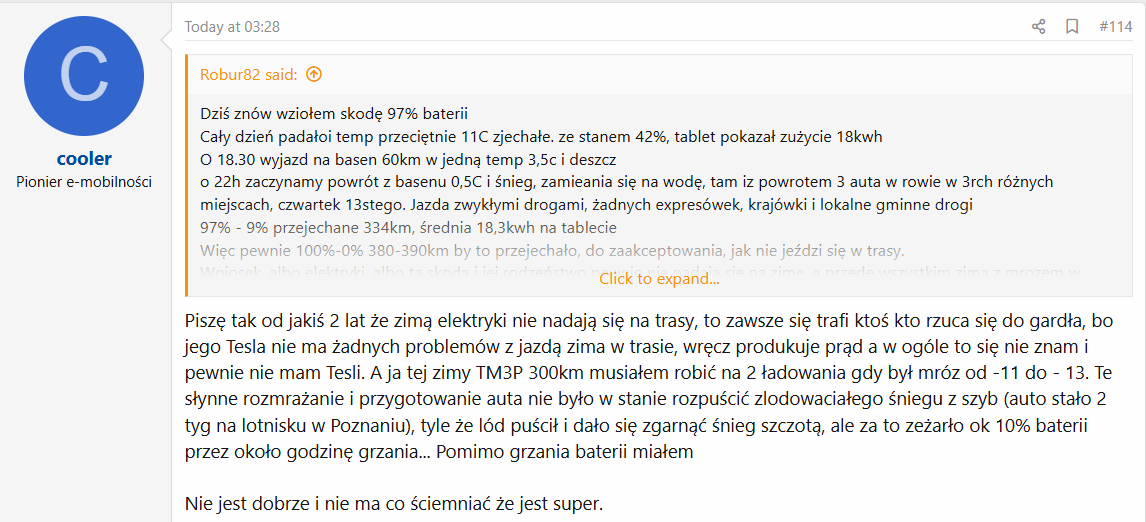Open the #114 post permalink
The height and width of the screenshot is (522, 1146).
pyautogui.click(x=1115, y=27)
